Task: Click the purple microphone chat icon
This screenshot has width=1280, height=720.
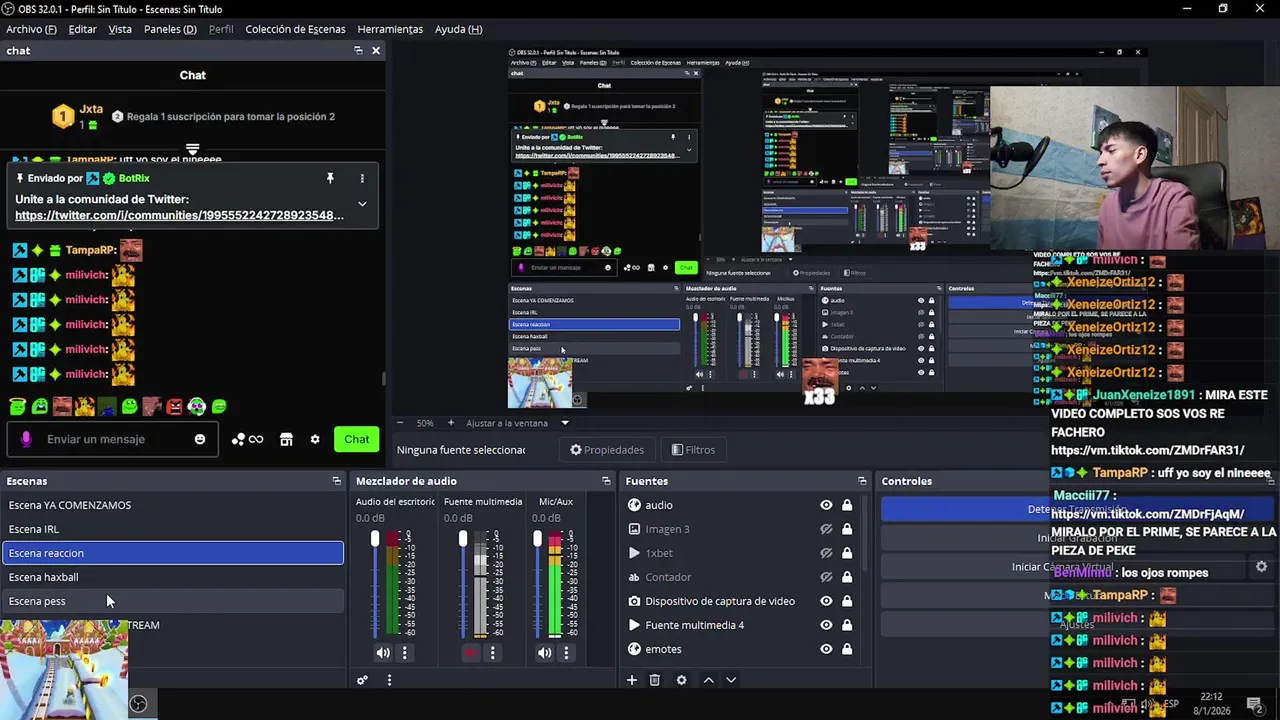Action: coord(26,439)
